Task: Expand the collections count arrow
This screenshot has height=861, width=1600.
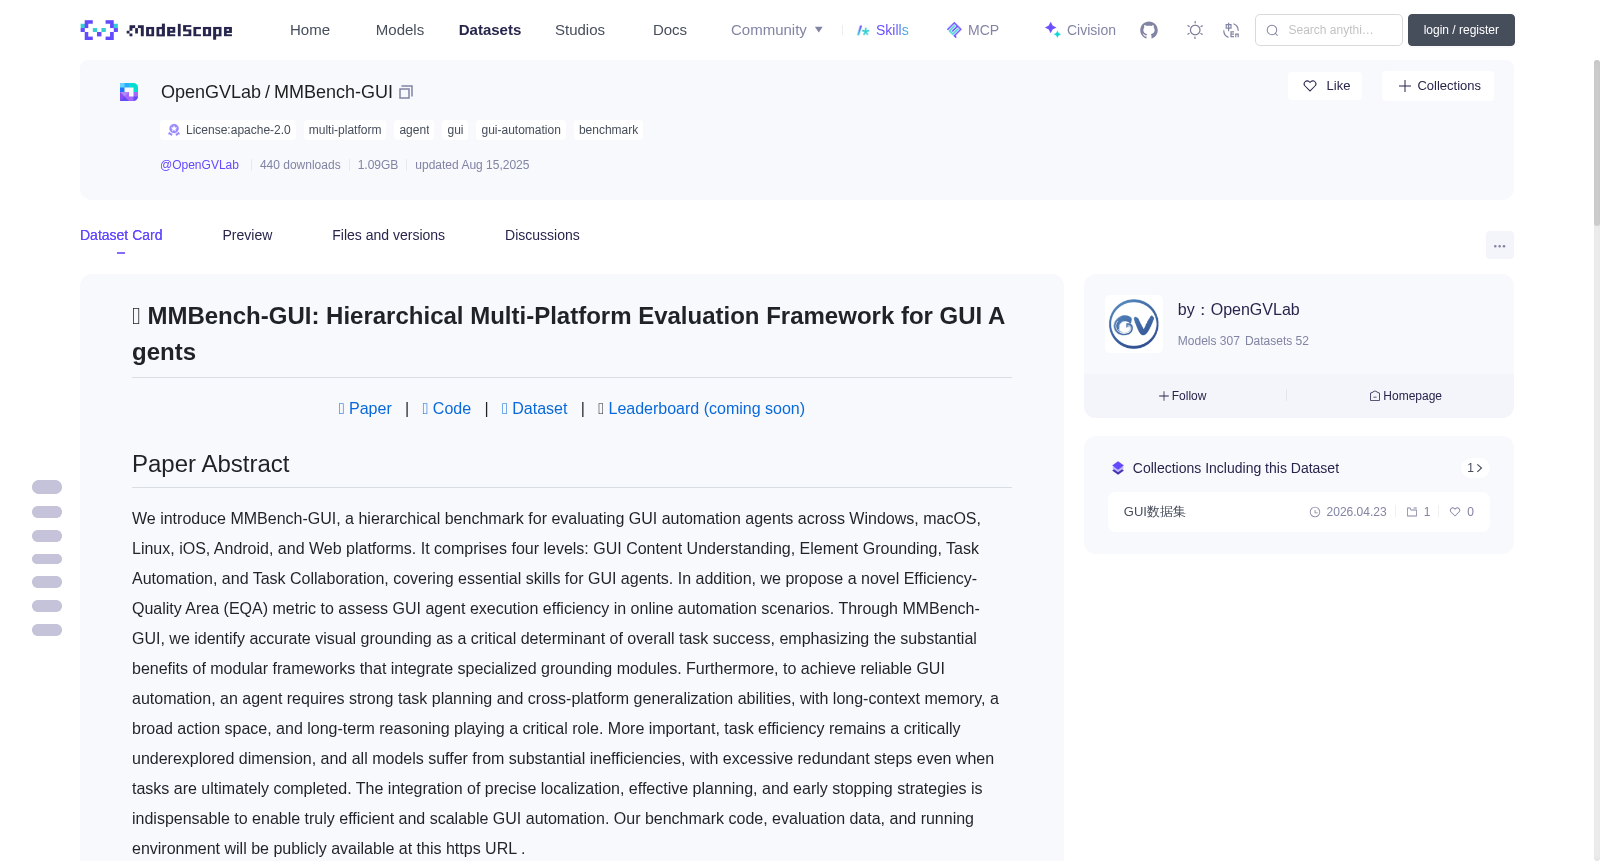Action: [x=1475, y=468]
